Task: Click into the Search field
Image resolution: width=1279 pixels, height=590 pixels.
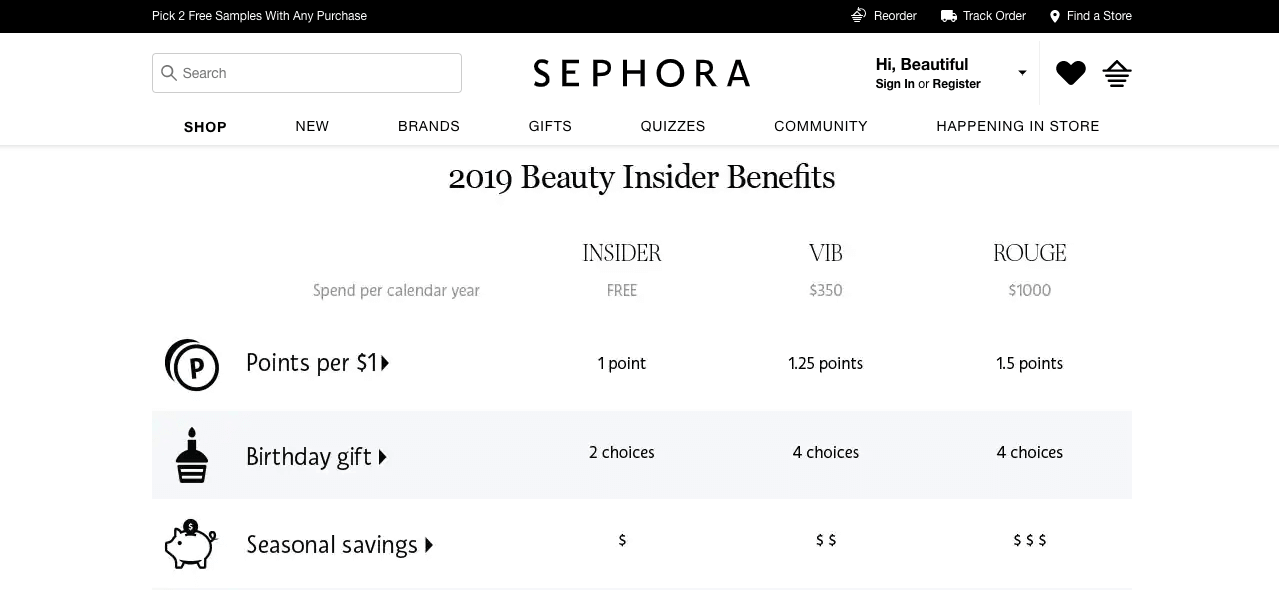Action: pyautogui.click(x=315, y=73)
